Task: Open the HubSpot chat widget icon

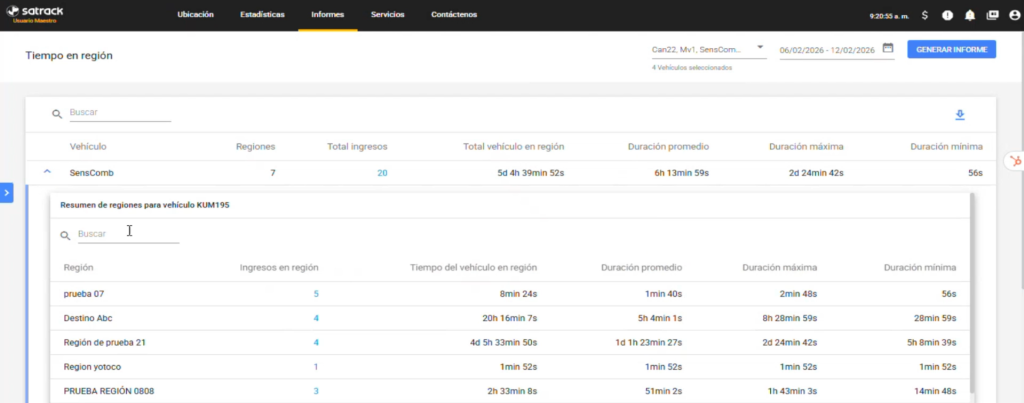Action: click(x=1016, y=161)
